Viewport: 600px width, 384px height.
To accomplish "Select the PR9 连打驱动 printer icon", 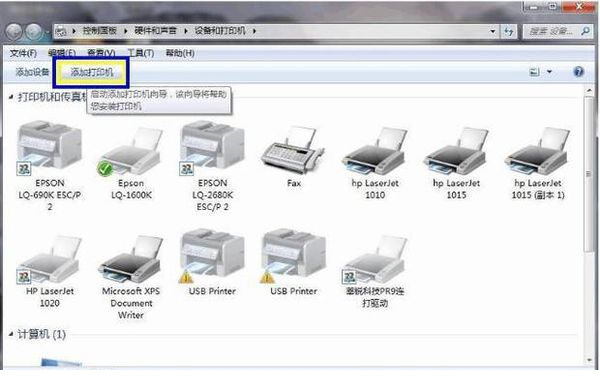I will click(375, 259).
